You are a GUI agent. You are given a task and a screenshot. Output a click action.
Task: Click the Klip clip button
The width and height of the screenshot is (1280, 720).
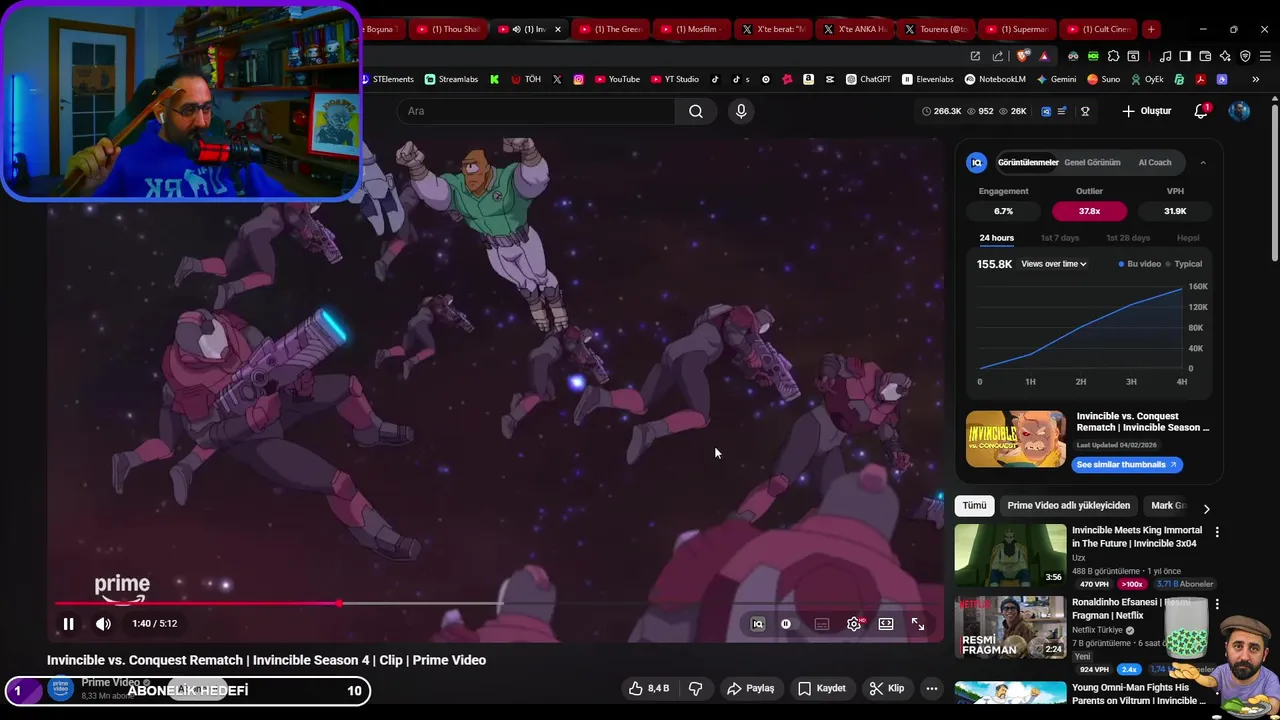pyautogui.click(x=887, y=688)
